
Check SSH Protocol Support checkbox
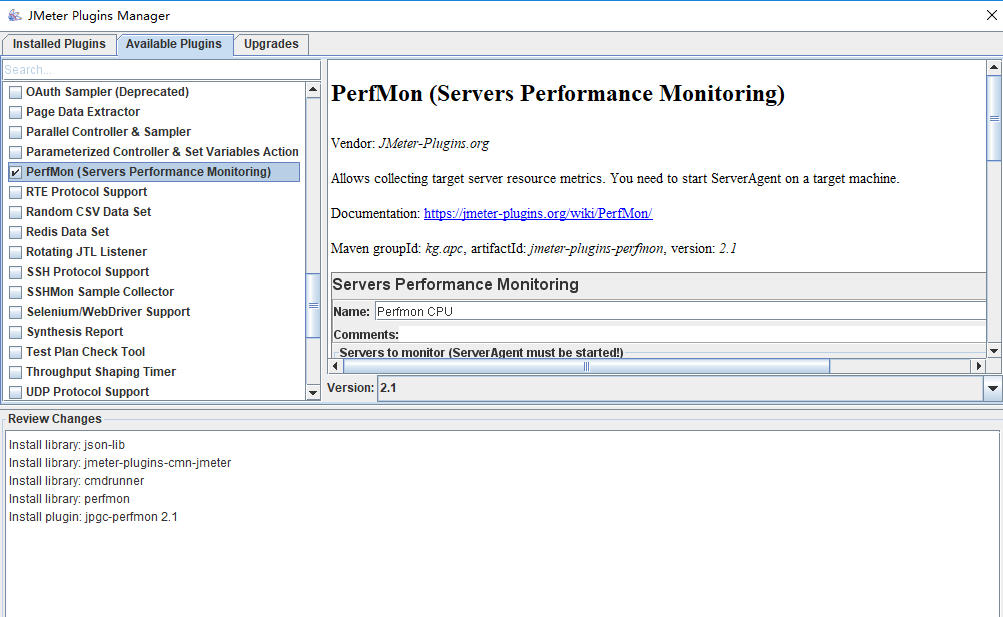coord(15,272)
